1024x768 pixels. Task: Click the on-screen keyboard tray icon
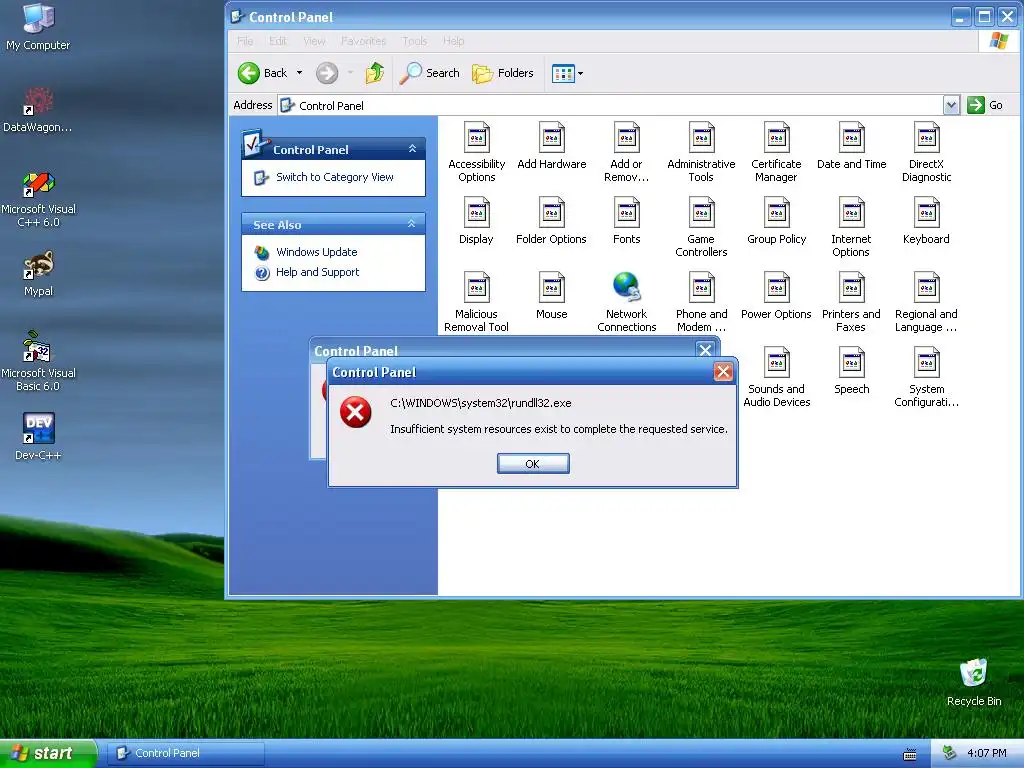[x=909, y=754]
